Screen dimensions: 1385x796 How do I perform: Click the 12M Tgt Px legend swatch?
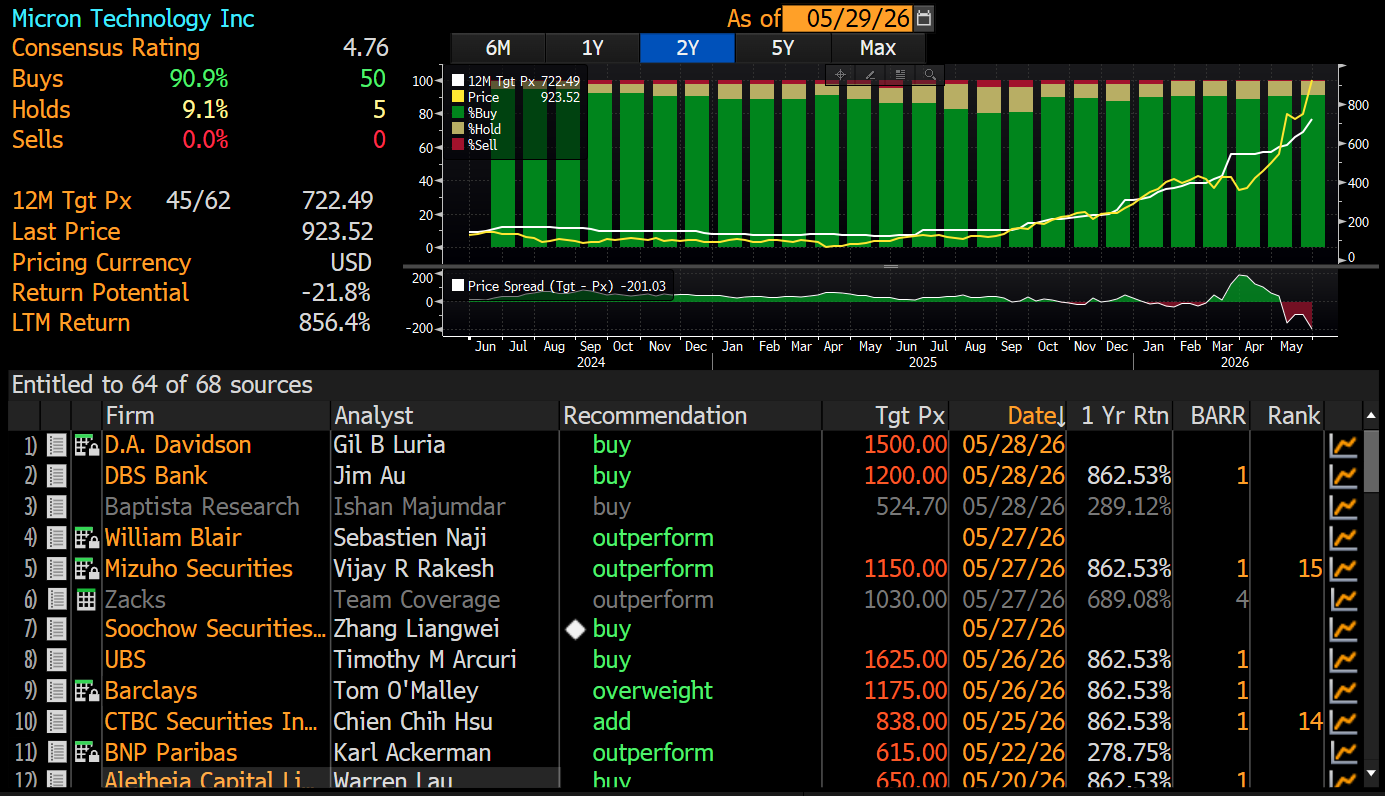458,81
